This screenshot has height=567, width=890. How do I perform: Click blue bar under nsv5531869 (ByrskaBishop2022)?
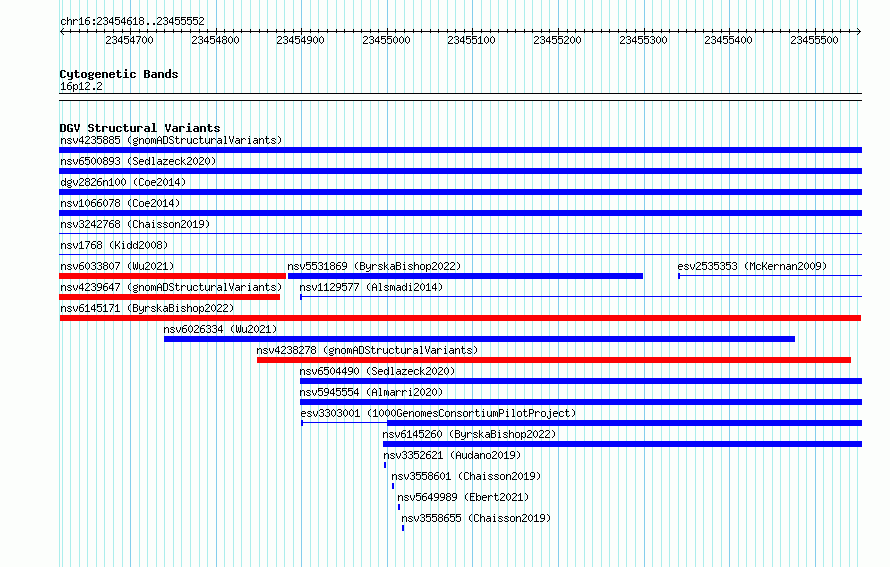click(x=465, y=276)
